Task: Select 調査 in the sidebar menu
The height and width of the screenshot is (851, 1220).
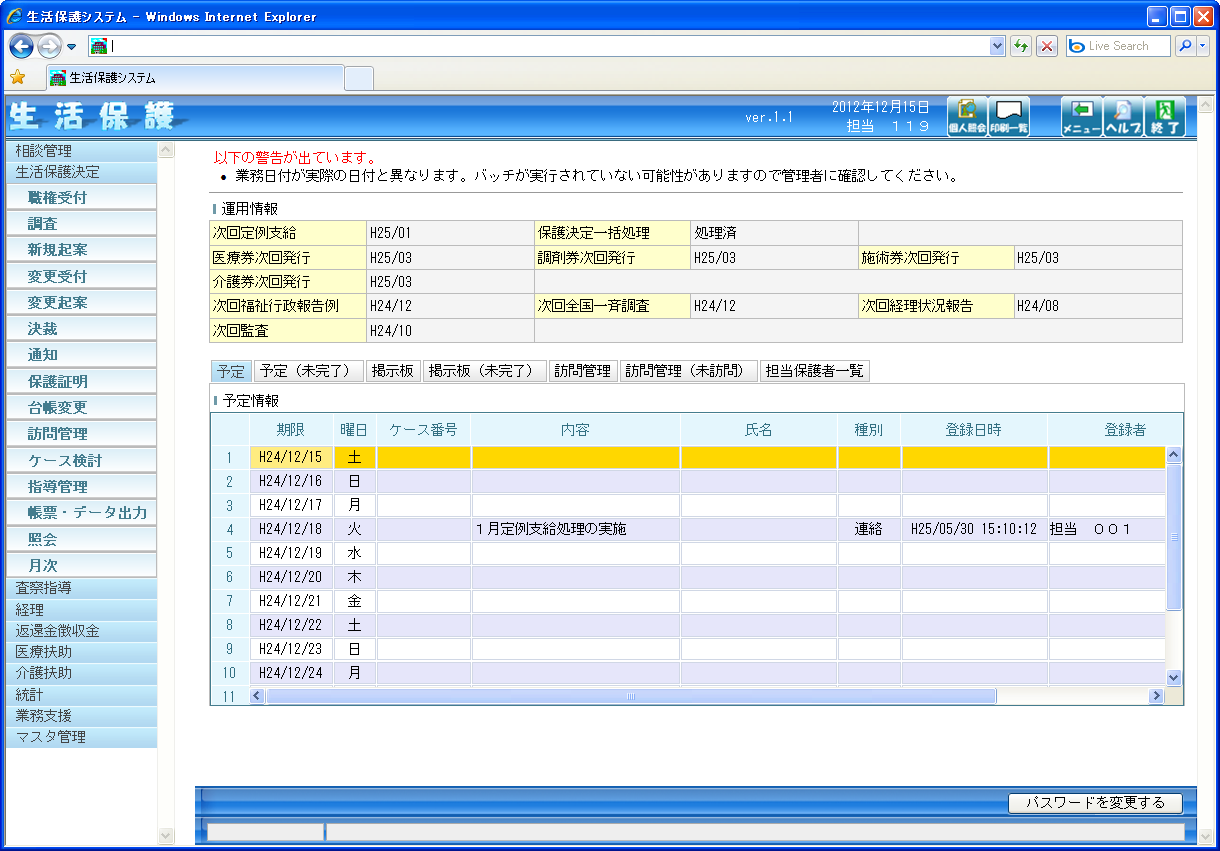Action: [x=81, y=224]
